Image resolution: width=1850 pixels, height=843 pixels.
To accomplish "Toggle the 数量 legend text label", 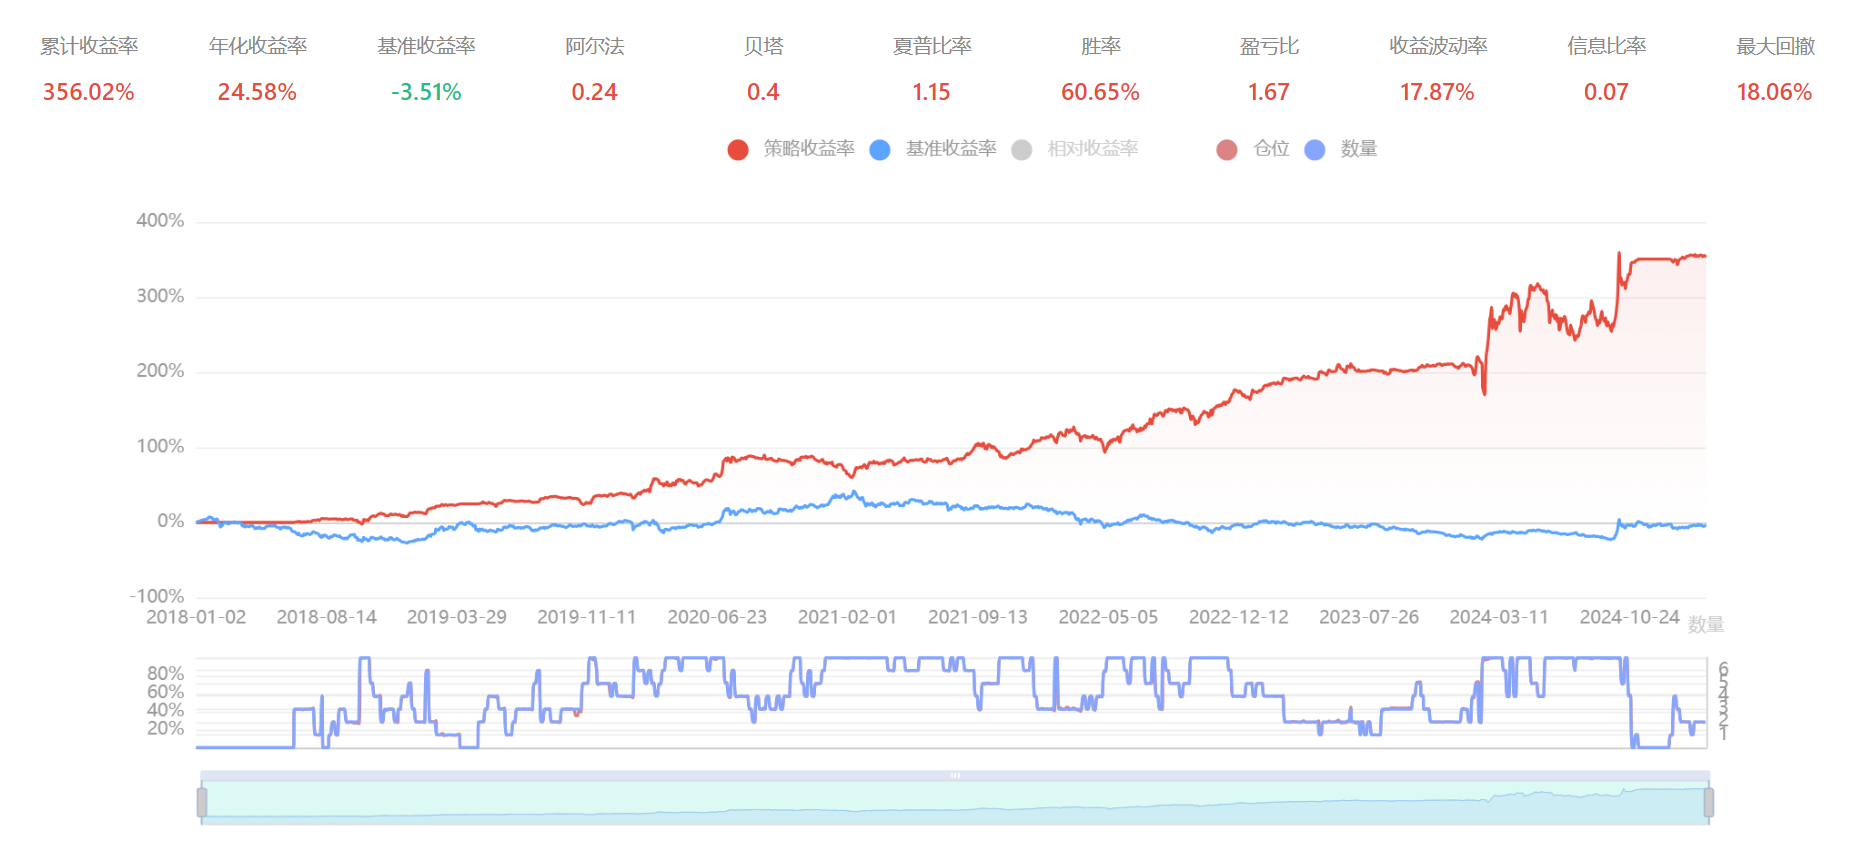I will (x=1359, y=149).
